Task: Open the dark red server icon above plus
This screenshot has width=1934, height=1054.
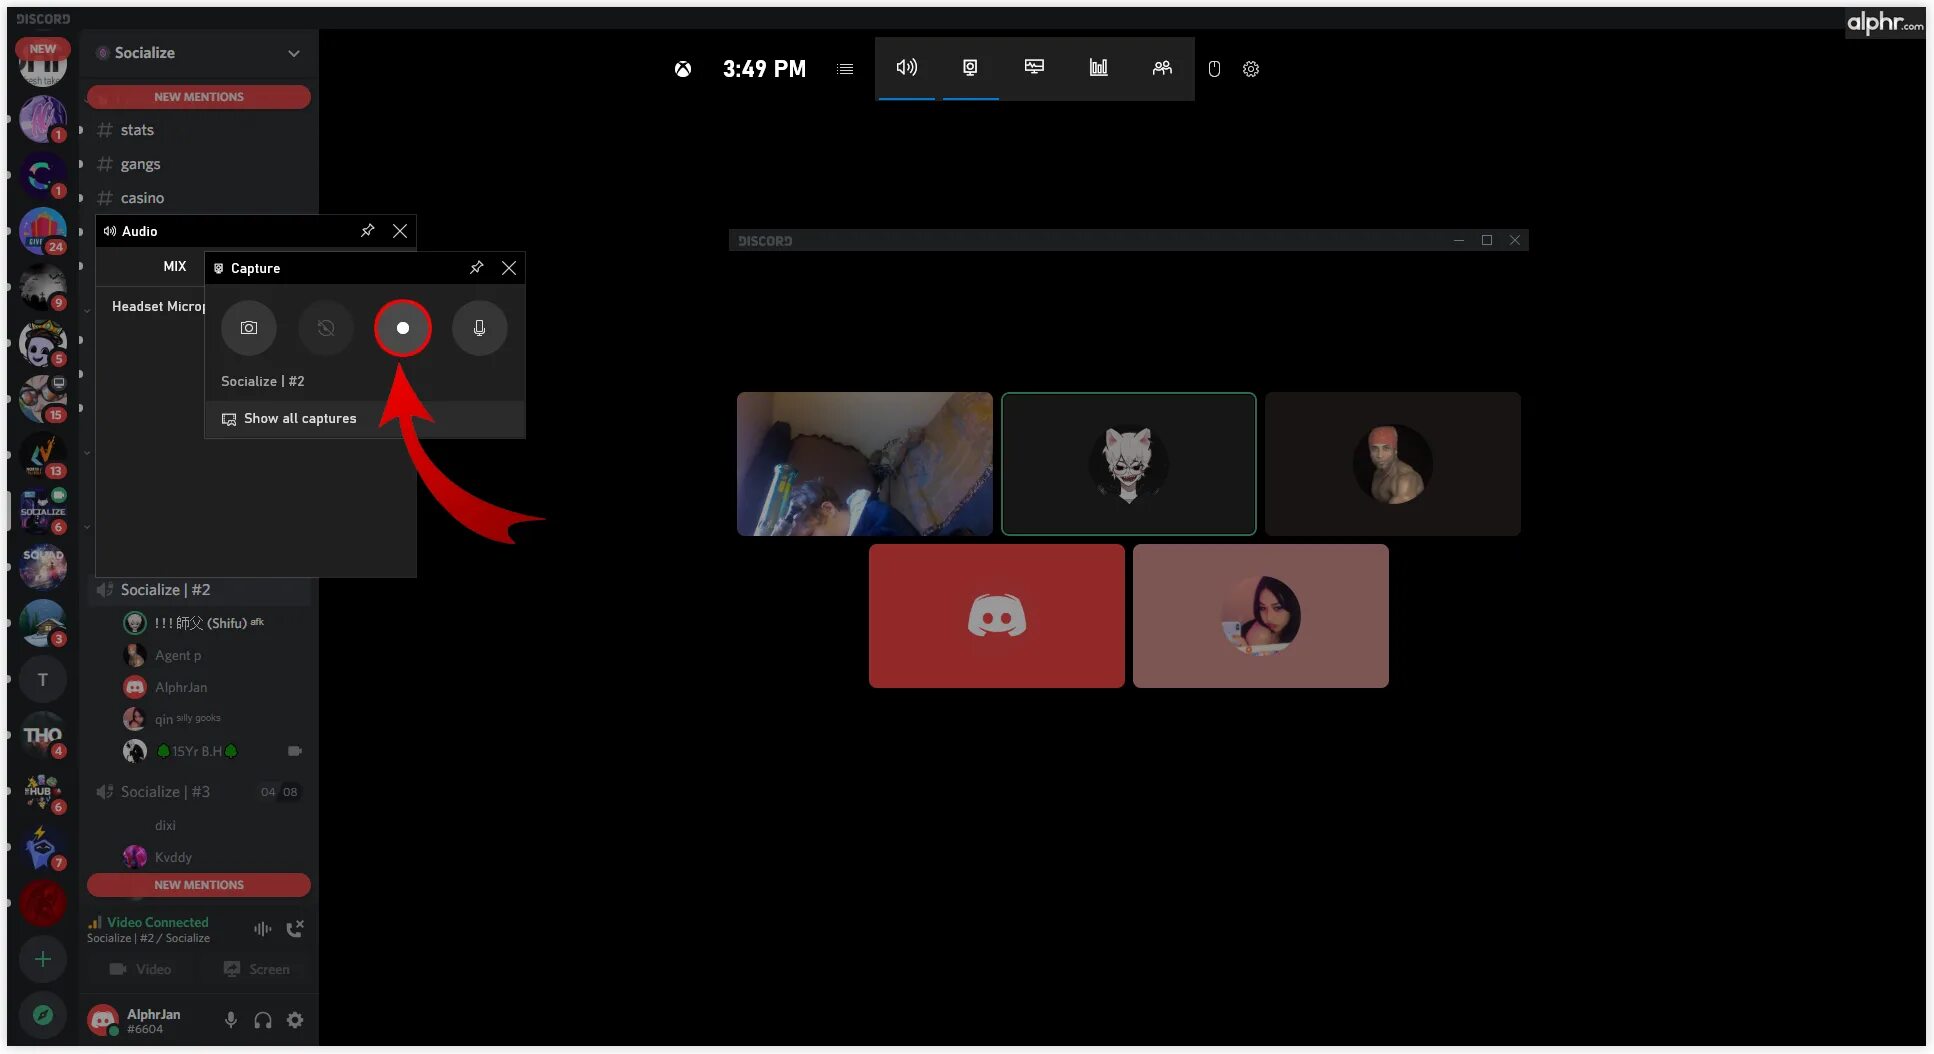Action: point(43,904)
